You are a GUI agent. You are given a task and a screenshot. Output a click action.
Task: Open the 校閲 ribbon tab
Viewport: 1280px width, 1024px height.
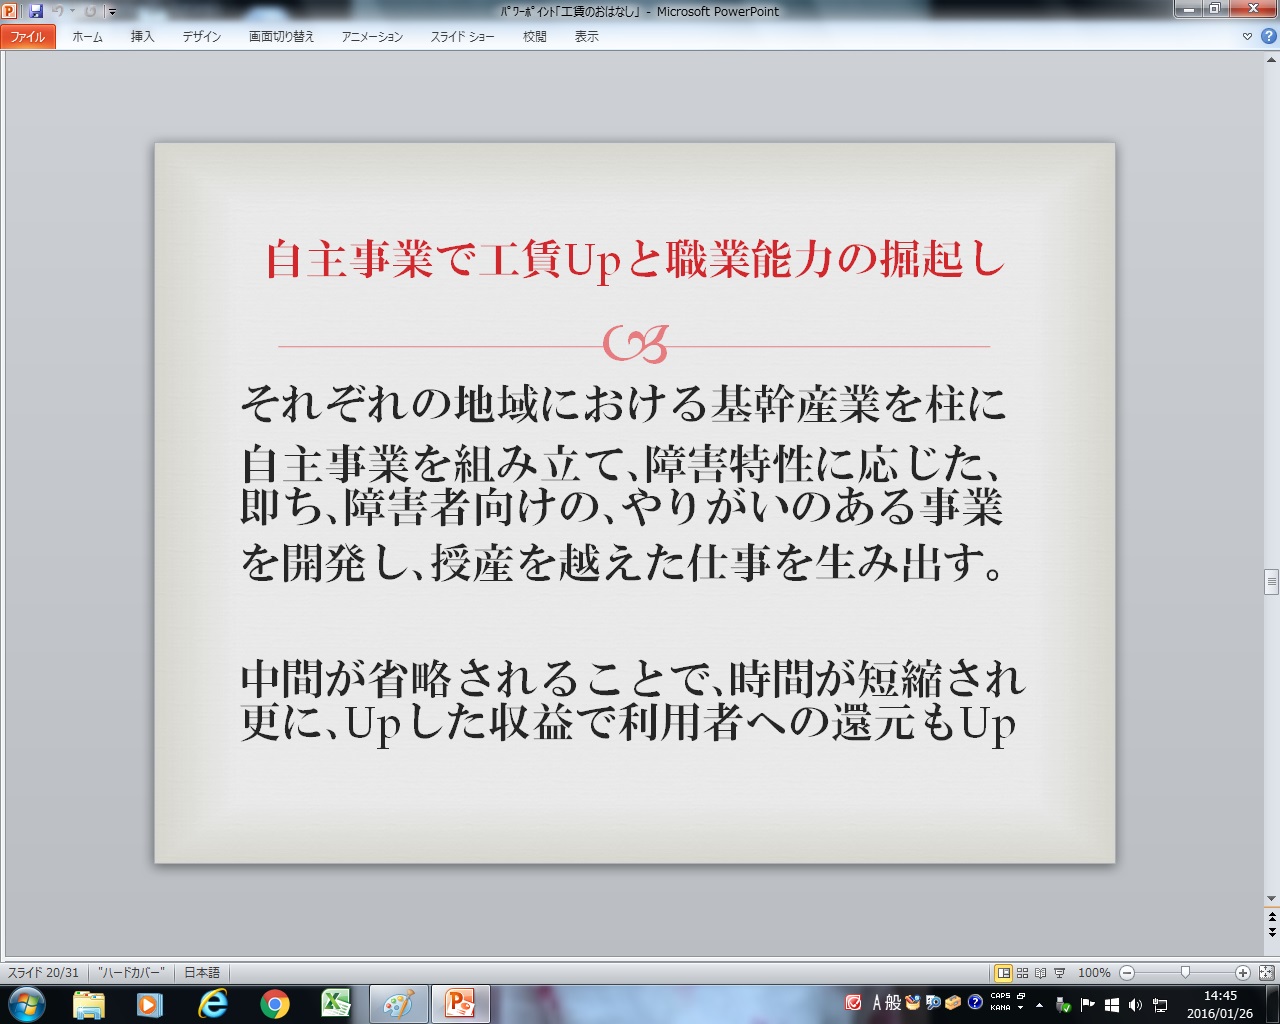pos(535,36)
